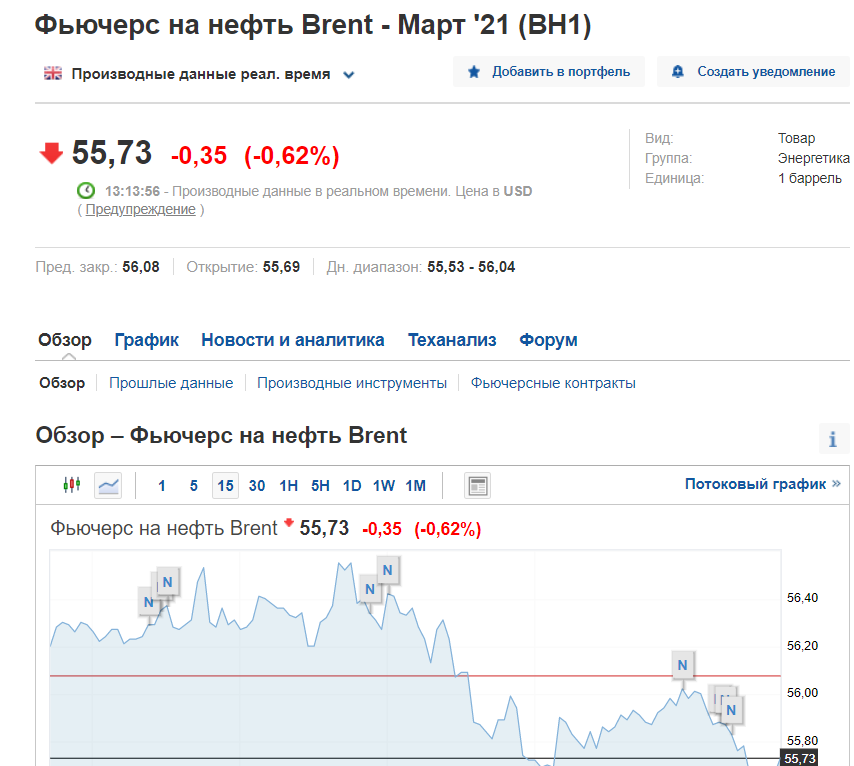
Task: Open Фьючерсные контракты link
Action: [x=553, y=383]
